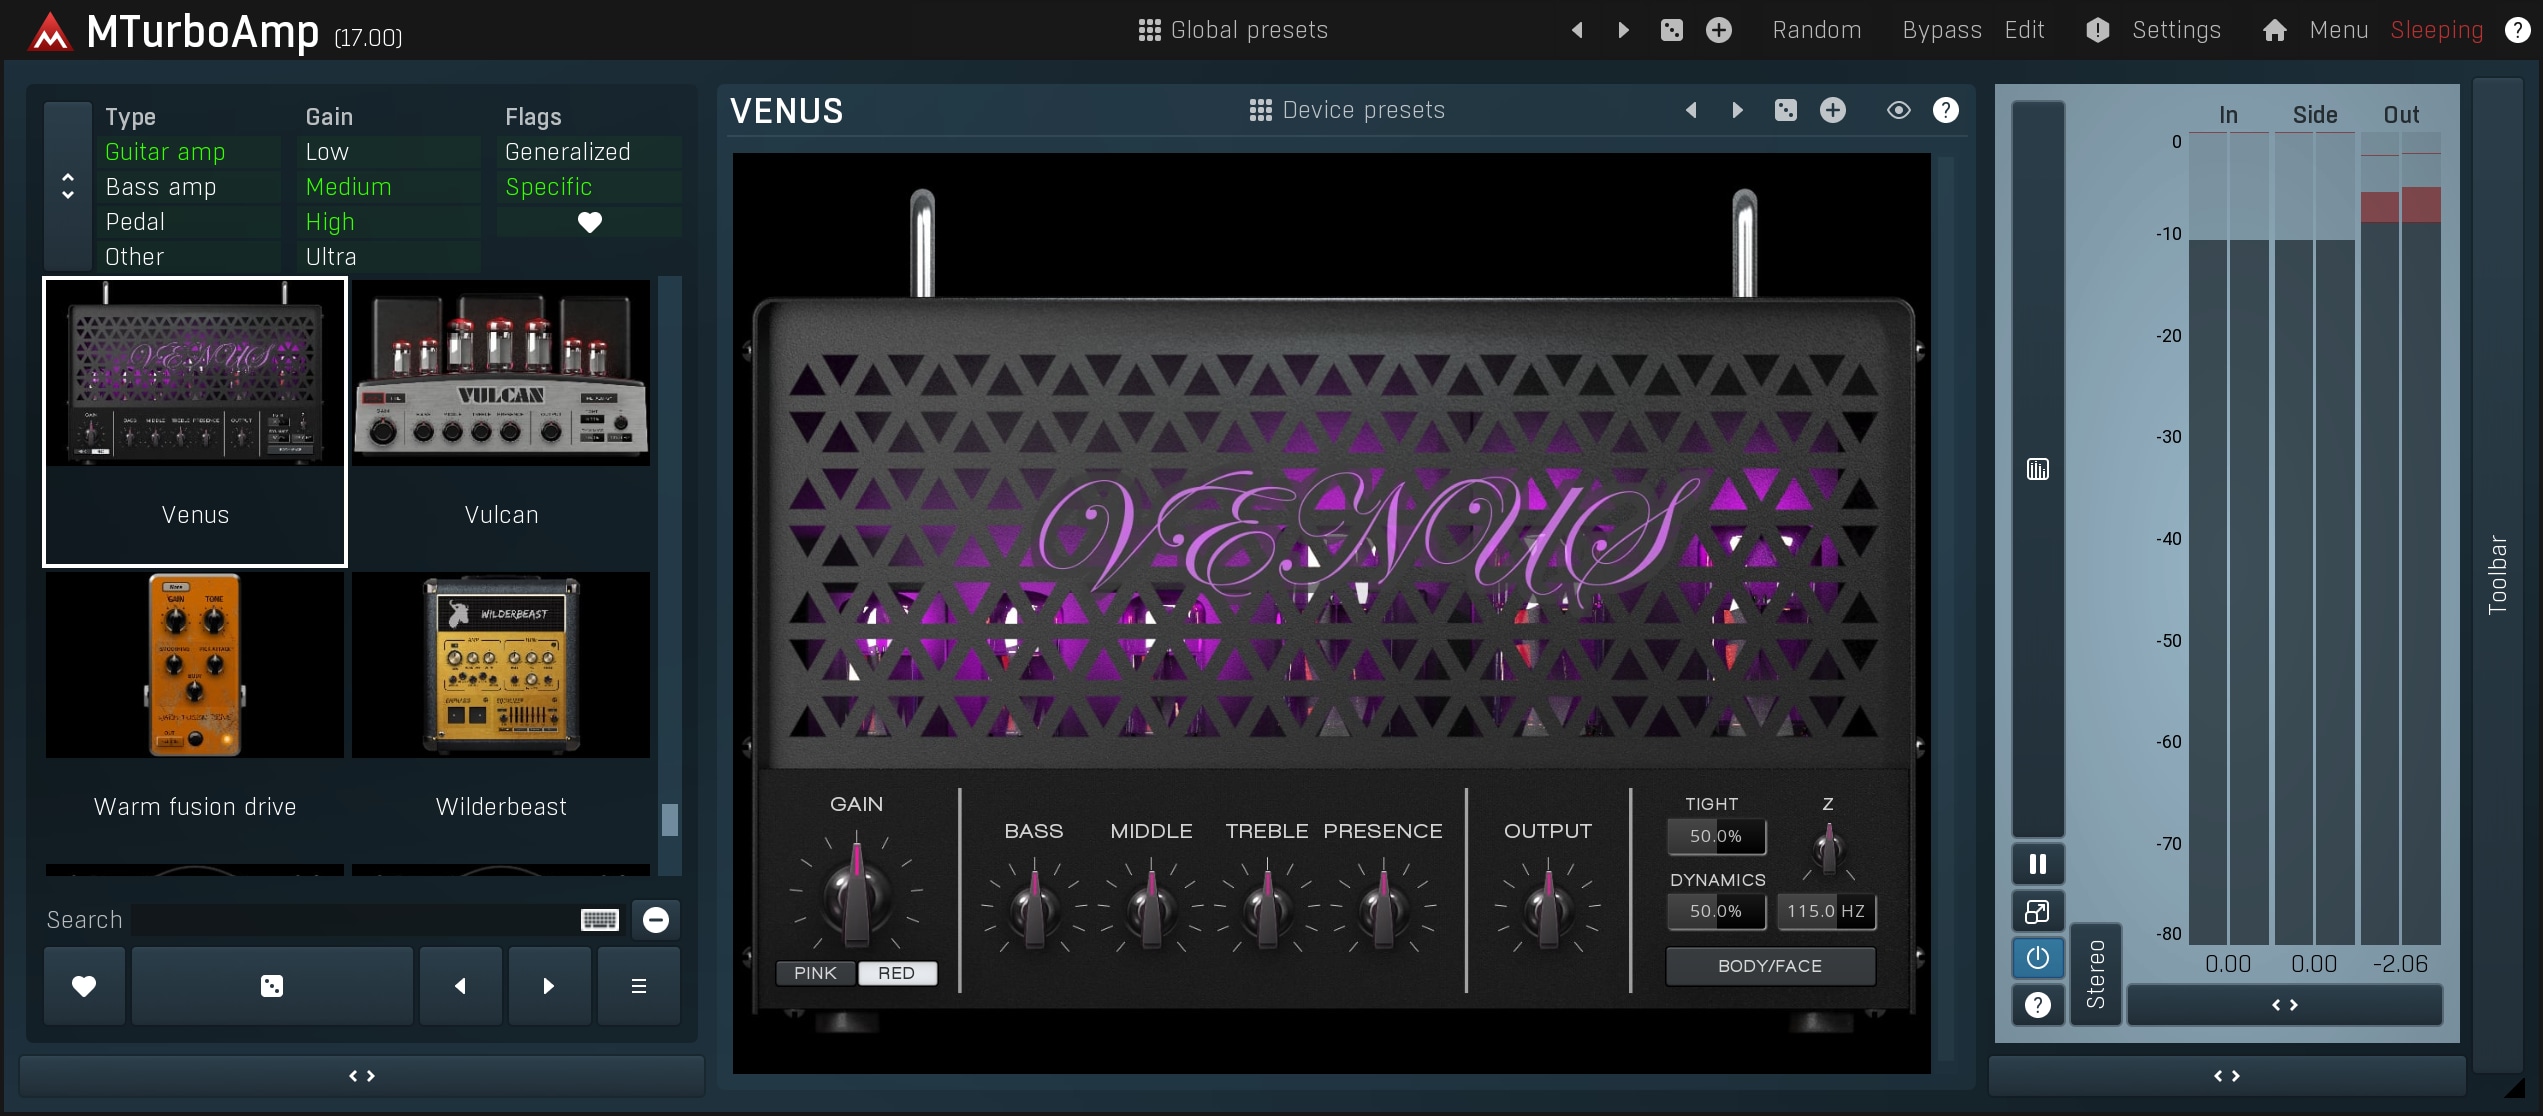Expand the Toolbar side panel

2497,574
